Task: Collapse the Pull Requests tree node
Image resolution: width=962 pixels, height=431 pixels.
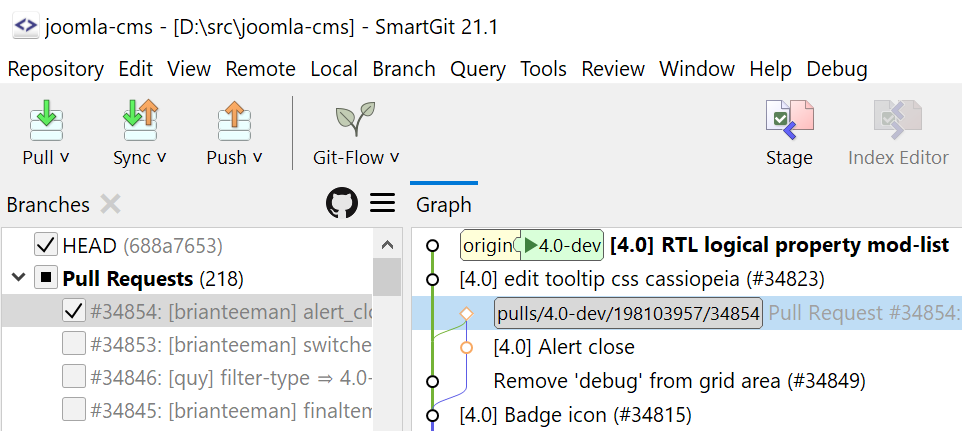Action: (x=18, y=278)
